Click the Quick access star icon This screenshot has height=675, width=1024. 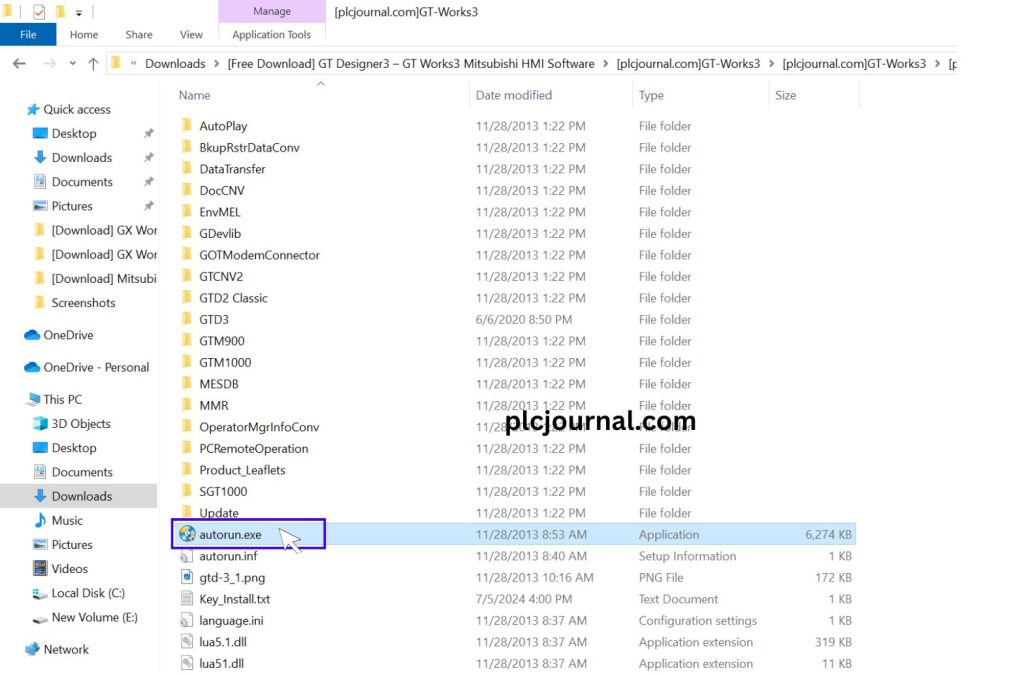tap(33, 109)
